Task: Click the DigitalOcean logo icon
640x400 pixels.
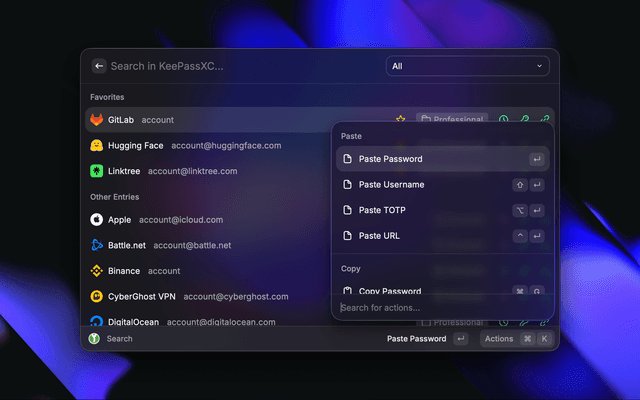Action: pos(97,322)
